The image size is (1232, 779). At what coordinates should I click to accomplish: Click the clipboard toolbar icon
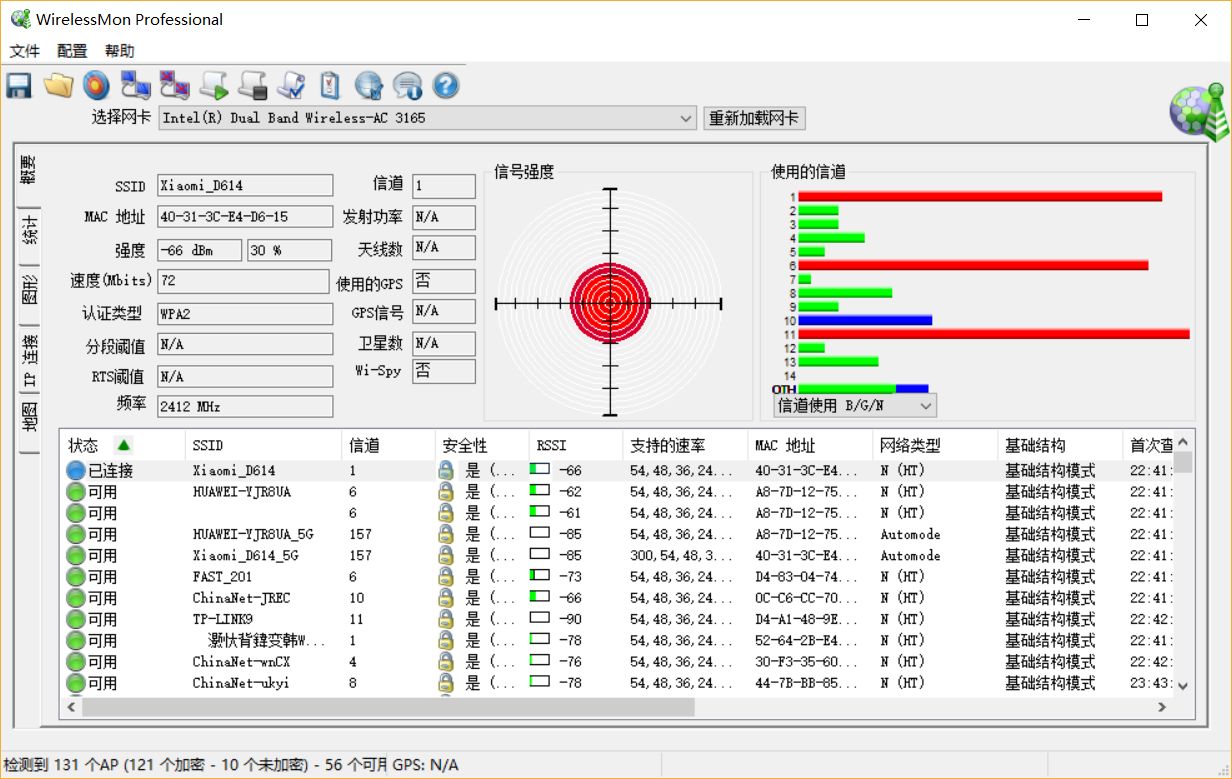(x=329, y=86)
